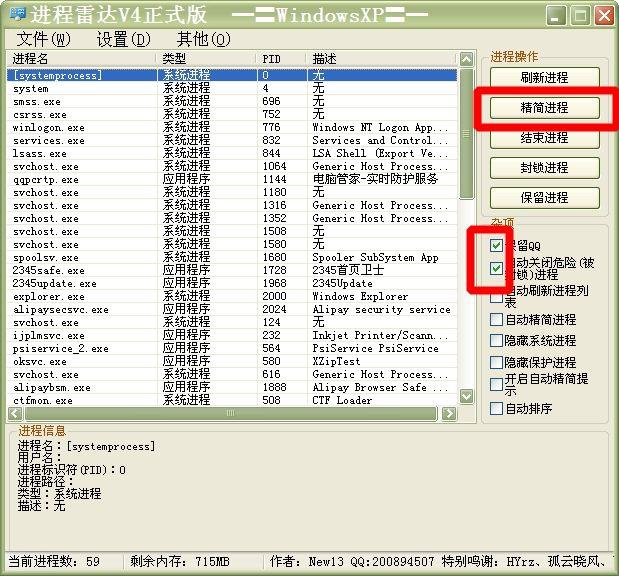Screen dimensions: 619x576
Task: Select the system process row
Action: coord(232,88)
